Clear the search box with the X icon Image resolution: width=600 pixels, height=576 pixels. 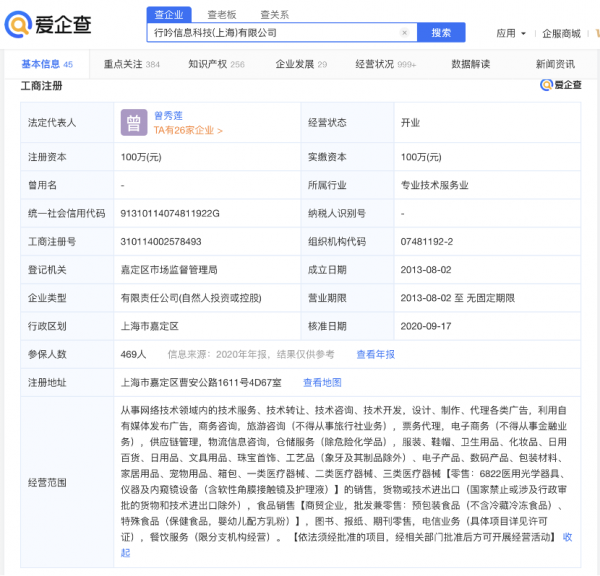point(404,33)
